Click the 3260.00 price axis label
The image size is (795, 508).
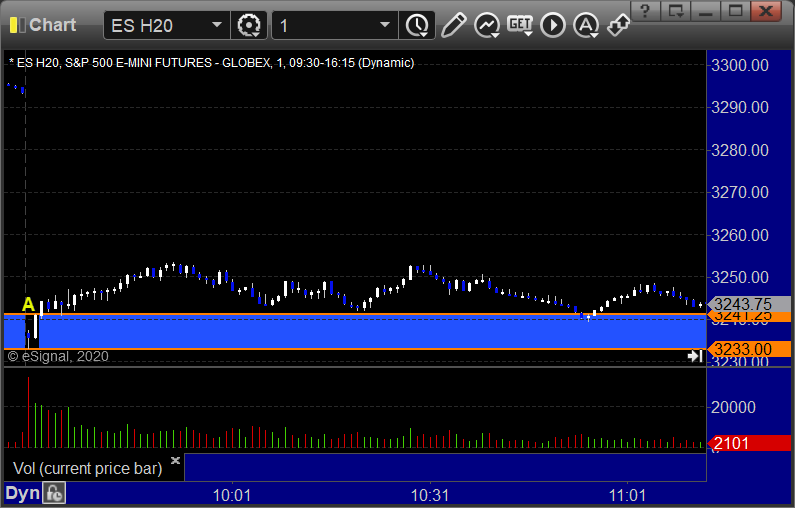point(740,235)
